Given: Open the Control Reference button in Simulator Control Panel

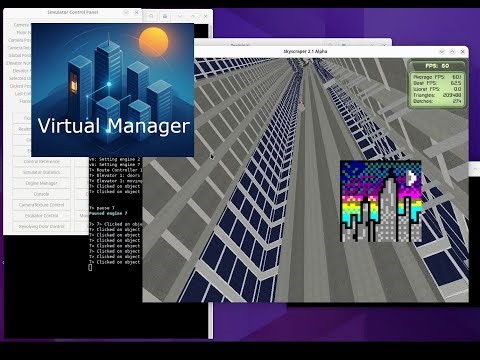Looking at the screenshot, I should coord(41,162).
